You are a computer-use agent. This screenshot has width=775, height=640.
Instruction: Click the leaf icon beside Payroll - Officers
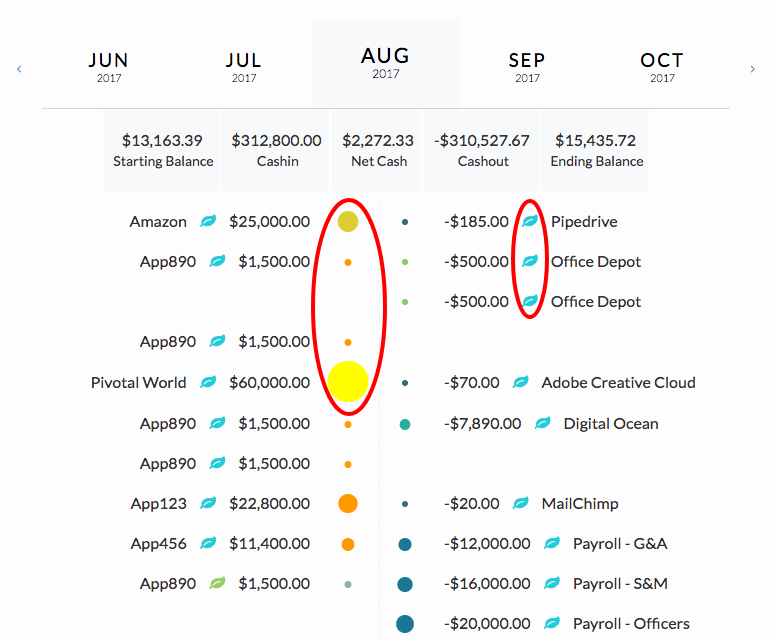coord(552,623)
